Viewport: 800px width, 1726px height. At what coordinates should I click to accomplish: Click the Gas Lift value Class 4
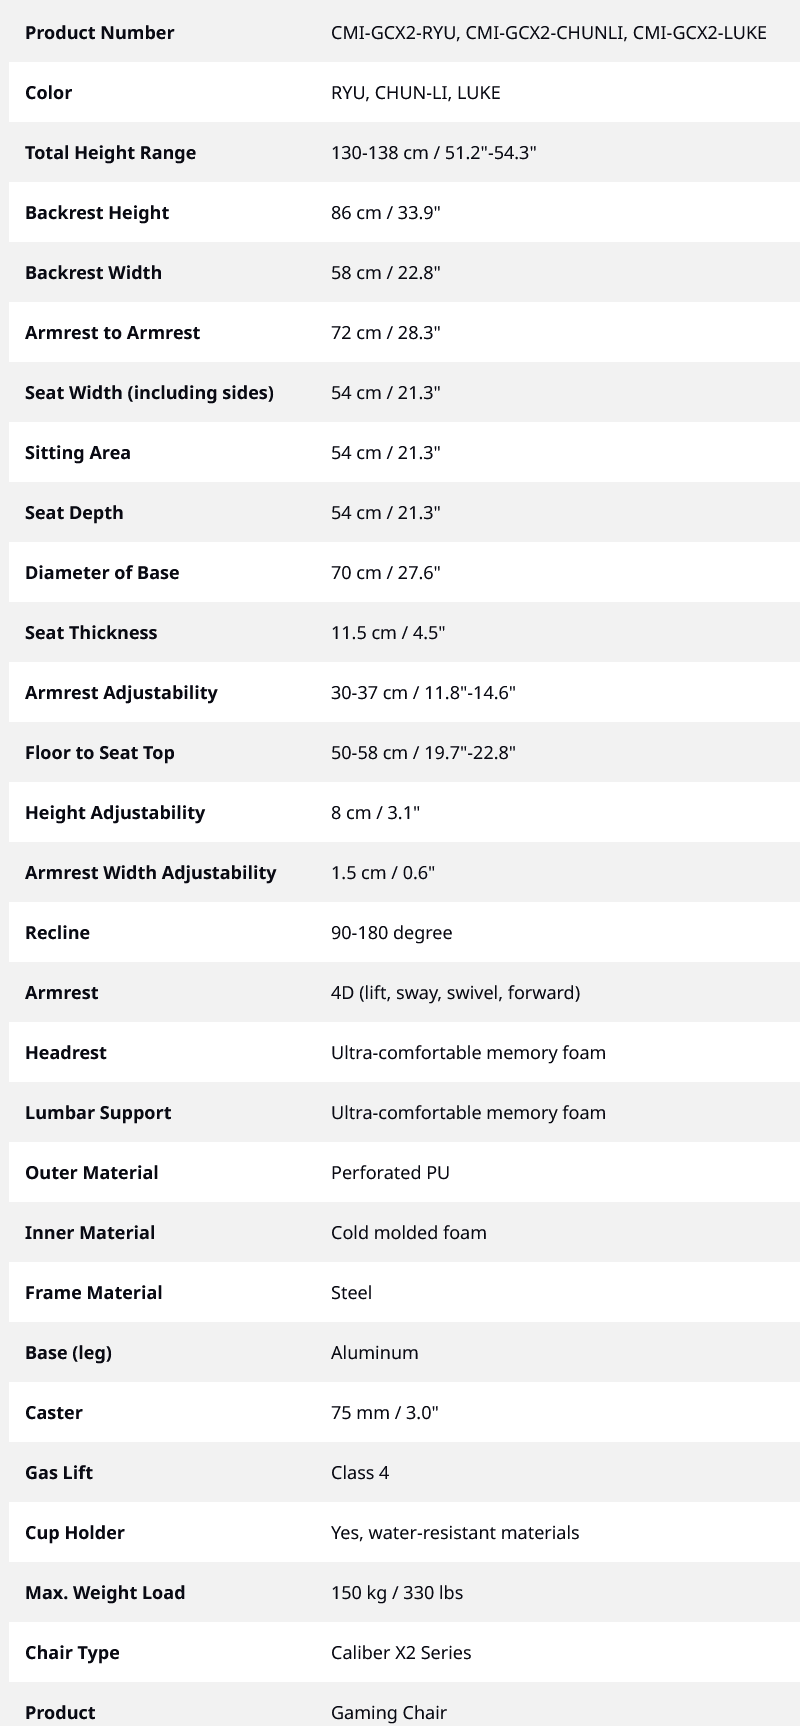(x=360, y=1473)
